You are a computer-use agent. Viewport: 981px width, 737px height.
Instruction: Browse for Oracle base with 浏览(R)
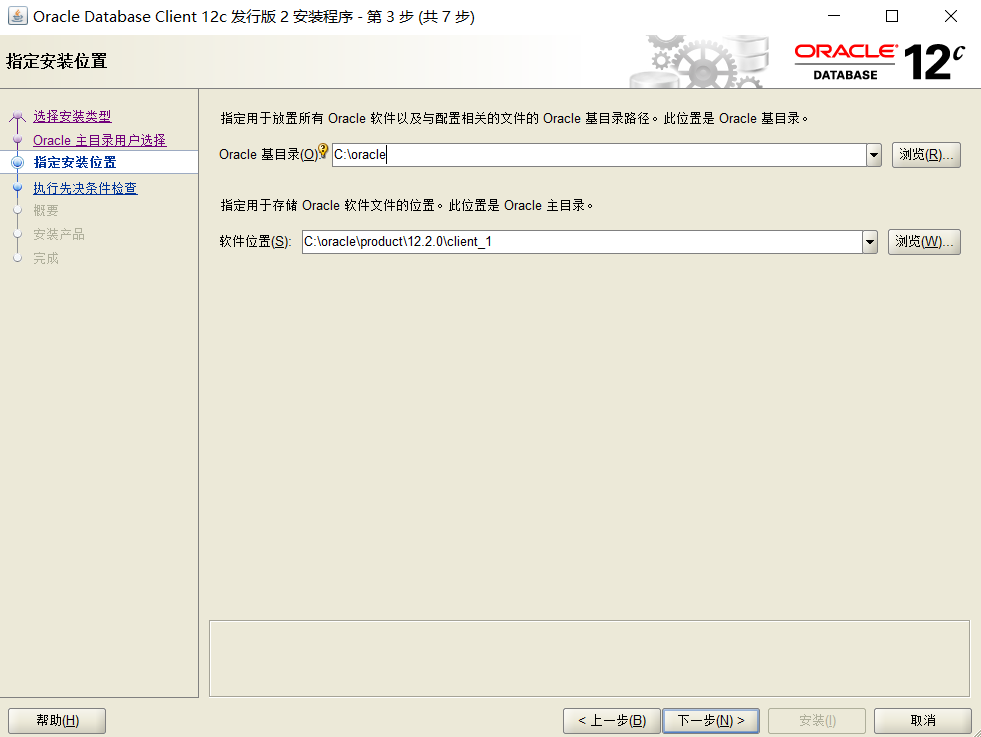(926, 155)
